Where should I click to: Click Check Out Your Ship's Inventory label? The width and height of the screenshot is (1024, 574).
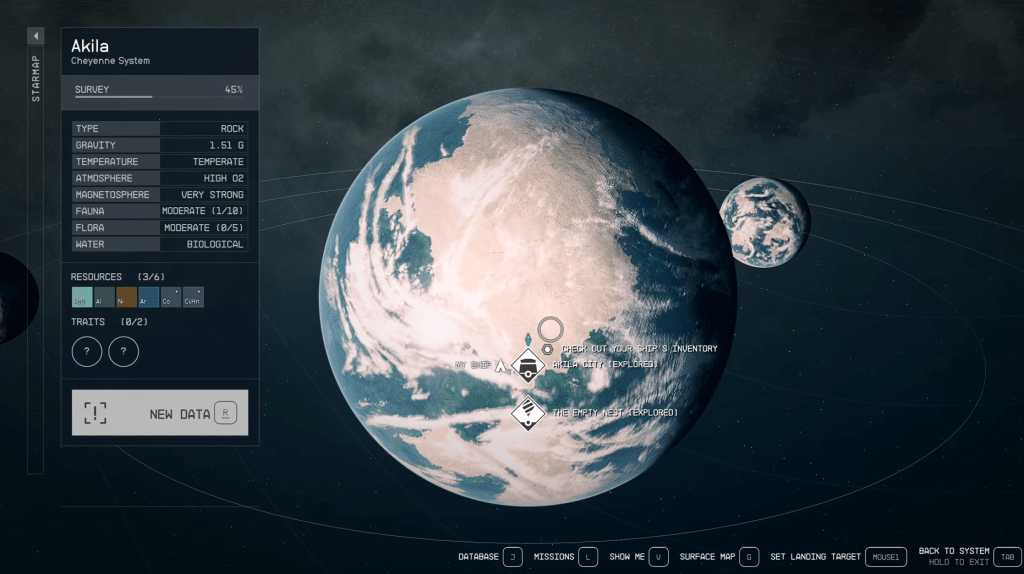click(639, 349)
